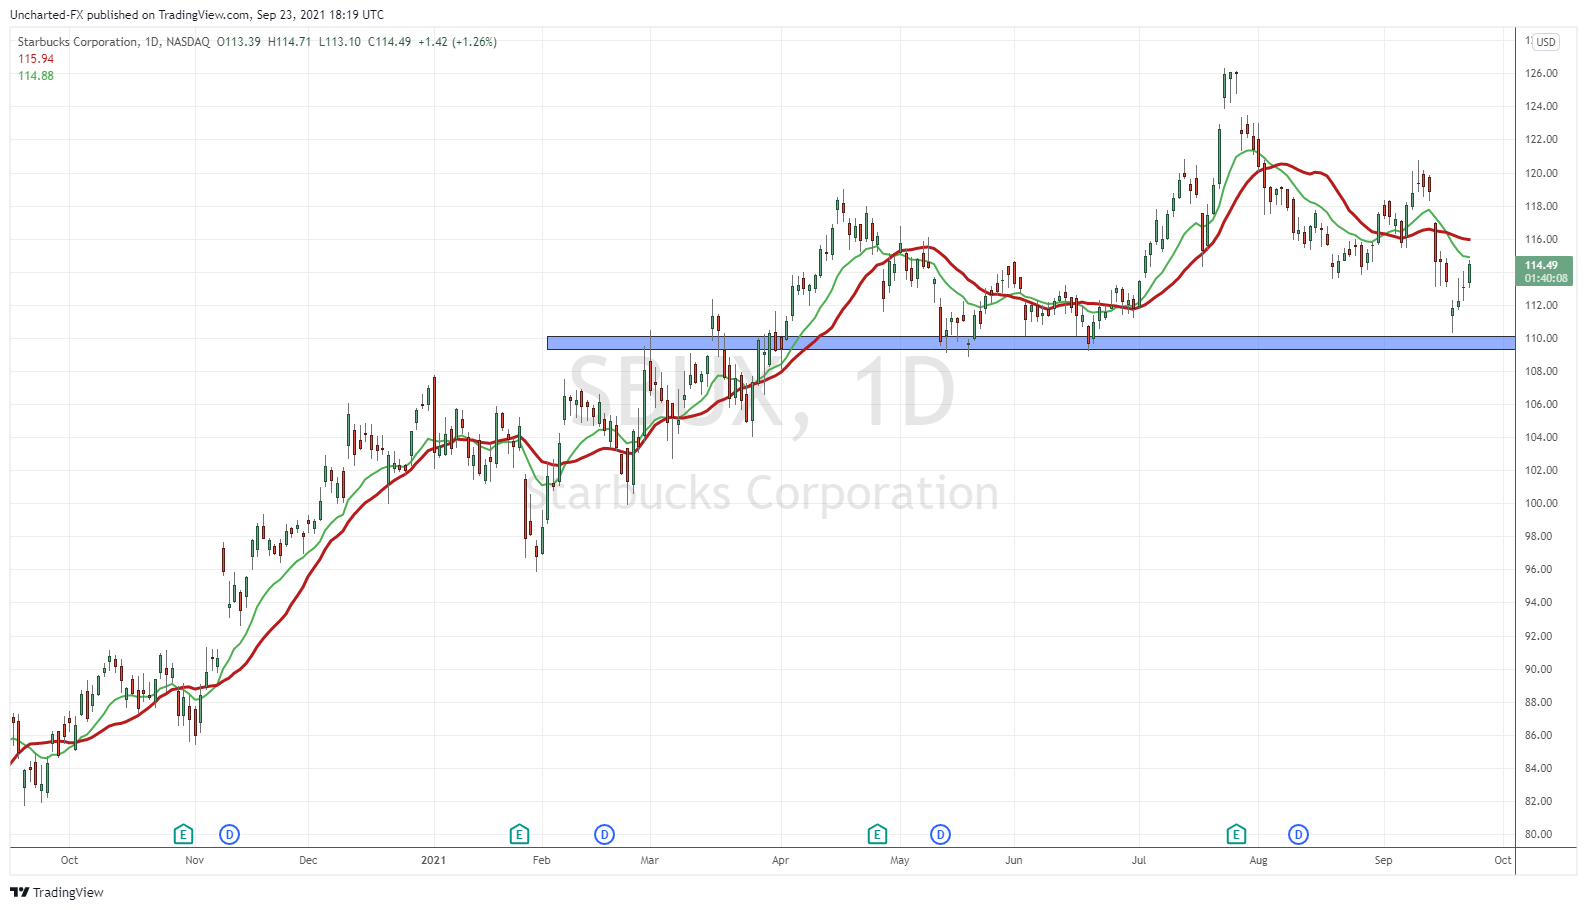
Task: Click the 100.00 price axis label
Action: pos(1541,503)
